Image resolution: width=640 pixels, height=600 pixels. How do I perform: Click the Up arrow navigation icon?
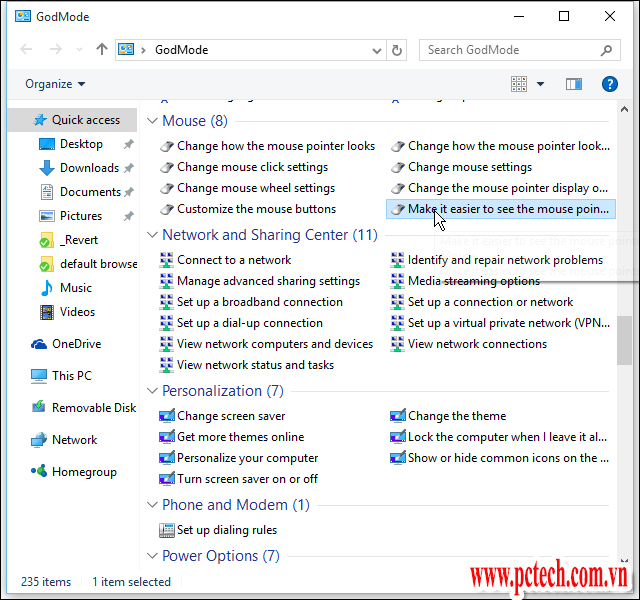pos(101,50)
